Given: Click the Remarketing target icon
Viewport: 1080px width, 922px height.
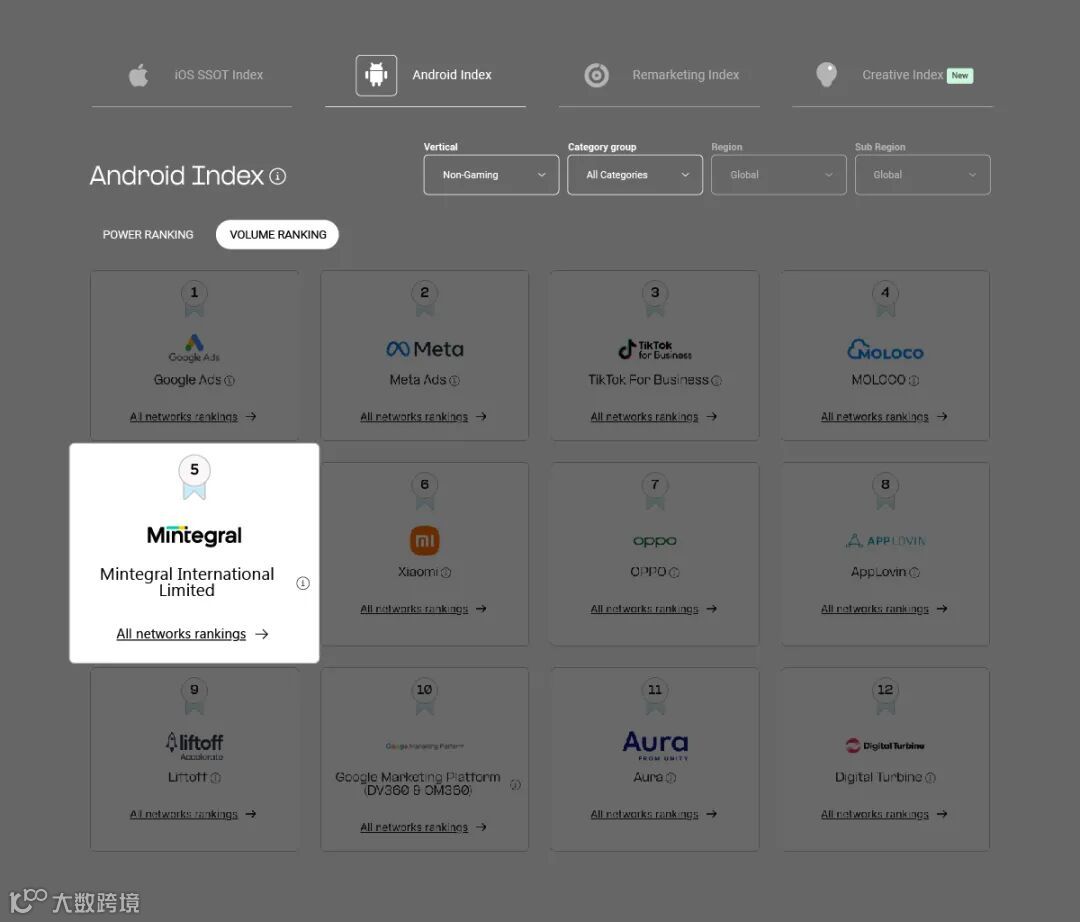Looking at the screenshot, I should point(596,75).
